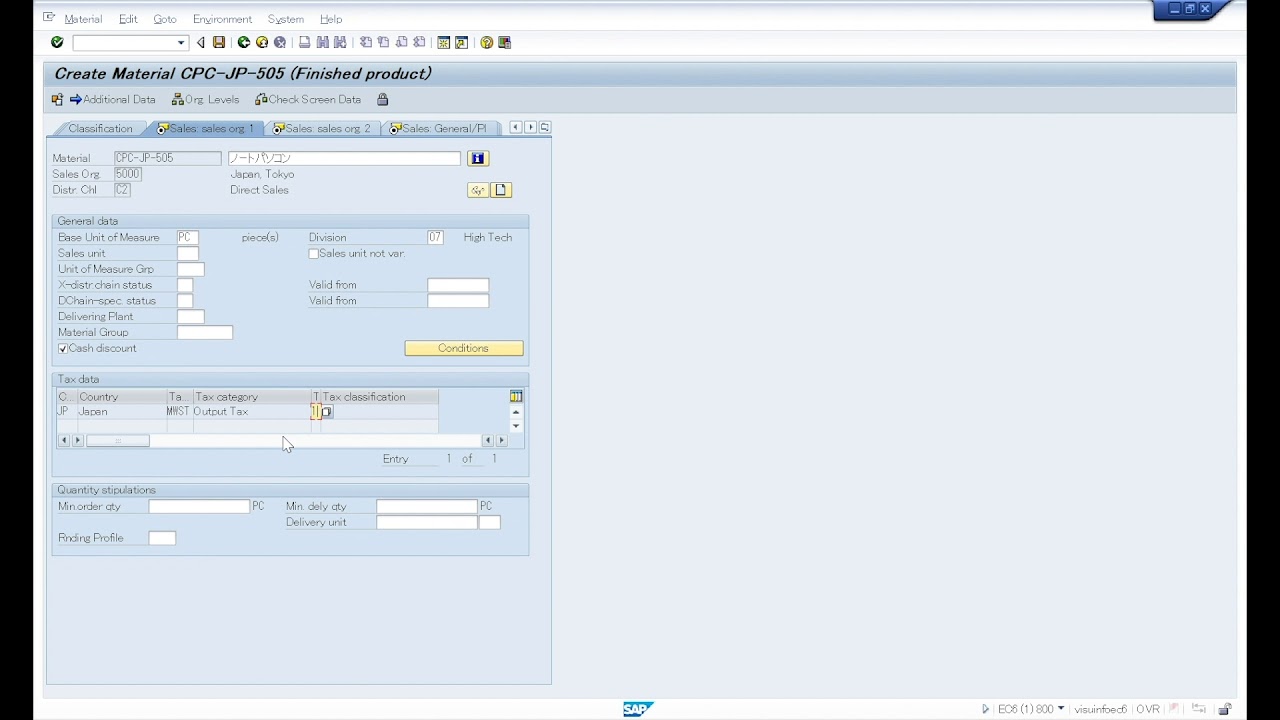Screen dimensions: 1280x720
Task: Open the Environment menu
Action: click(x=222, y=19)
